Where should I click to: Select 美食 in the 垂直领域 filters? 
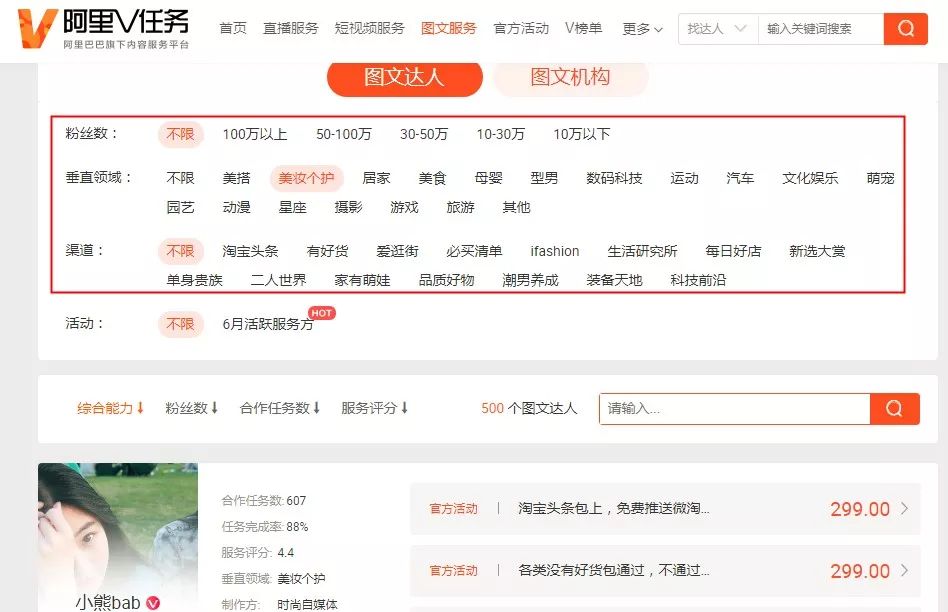tap(432, 177)
